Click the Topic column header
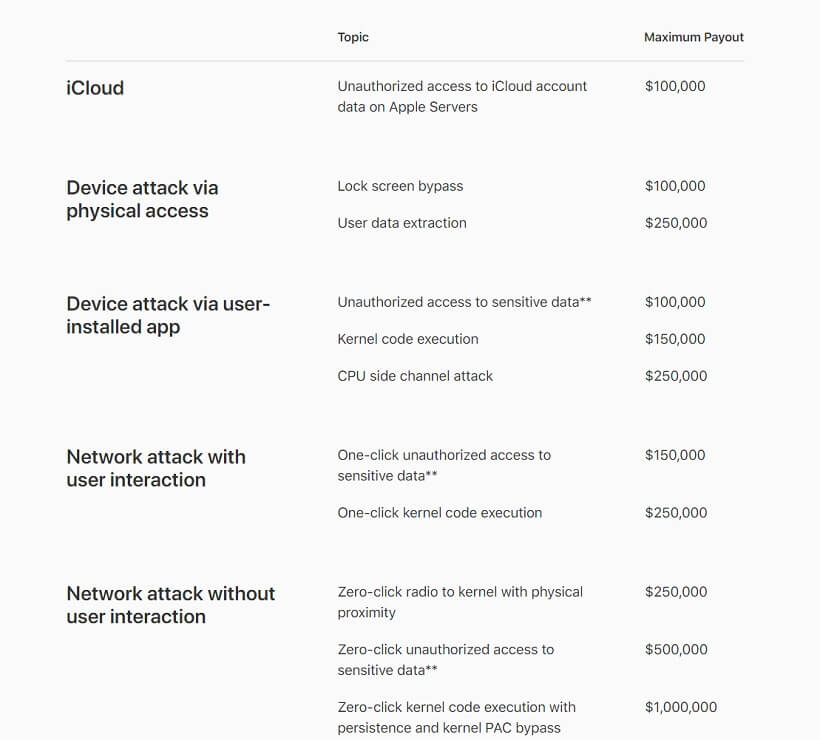The image size is (820, 740). coord(353,37)
